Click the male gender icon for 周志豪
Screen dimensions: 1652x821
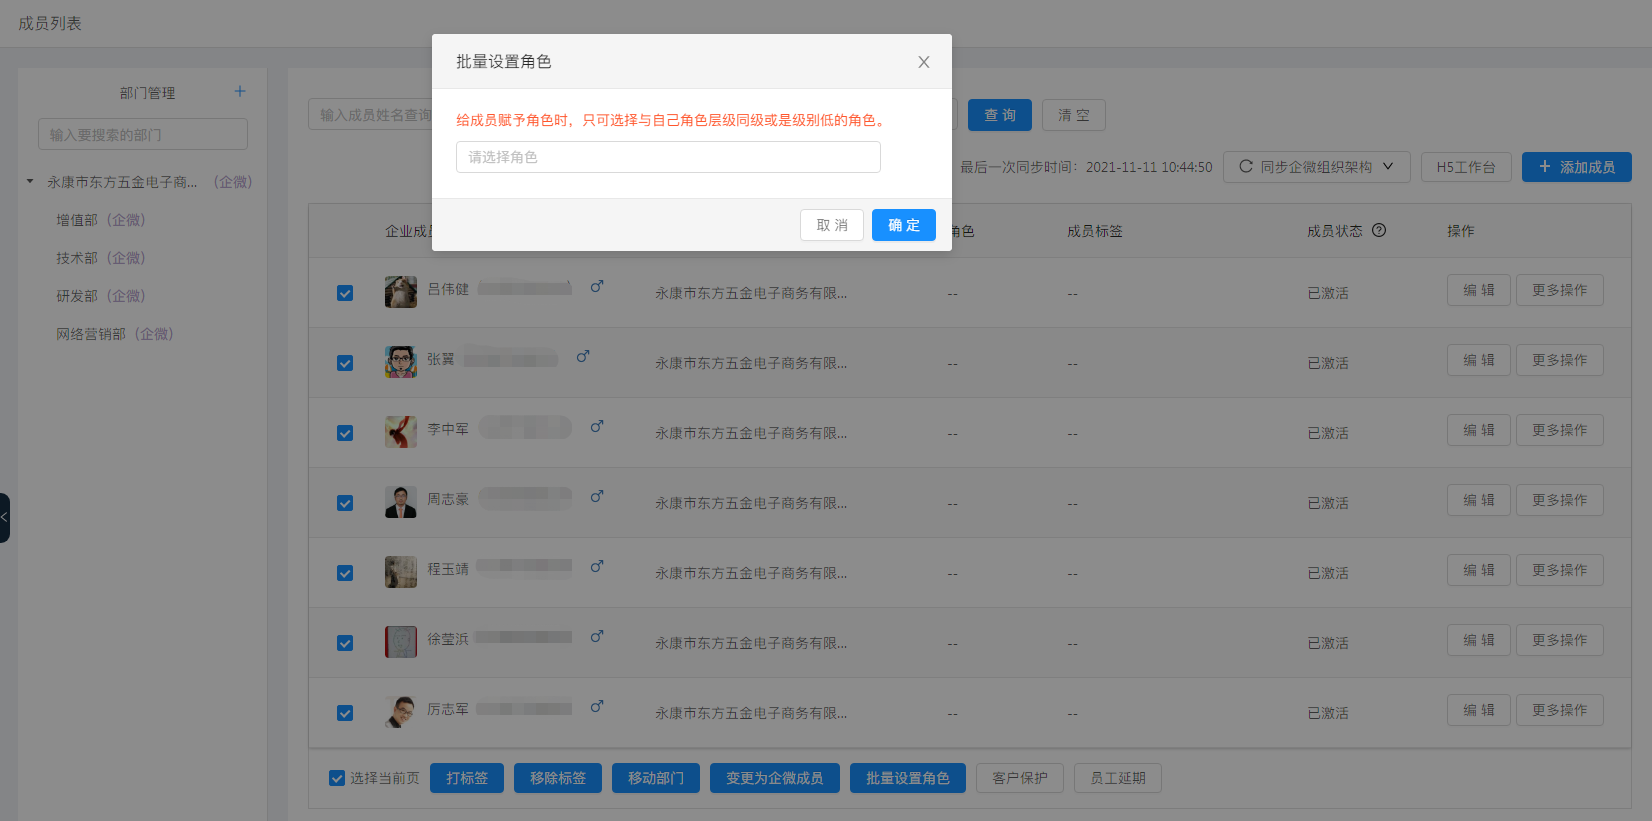pyautogui.click(x=597, y=496)
